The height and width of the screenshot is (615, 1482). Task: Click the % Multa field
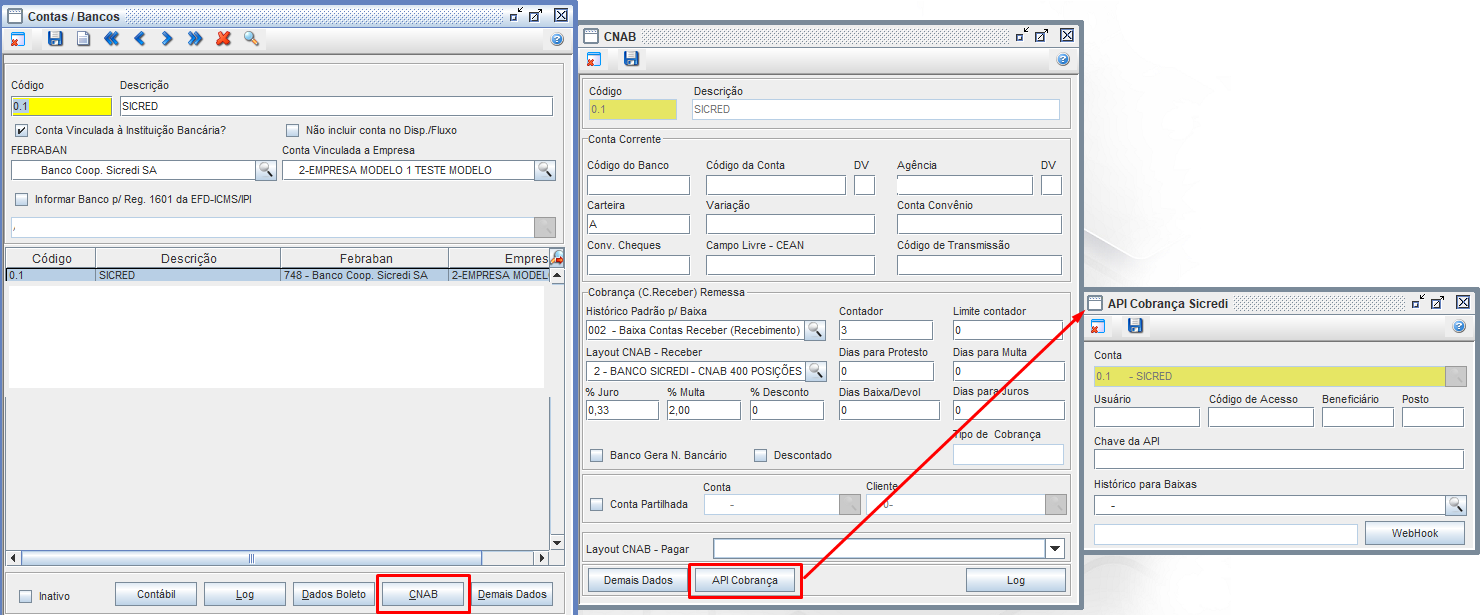(x=704, y=410)
